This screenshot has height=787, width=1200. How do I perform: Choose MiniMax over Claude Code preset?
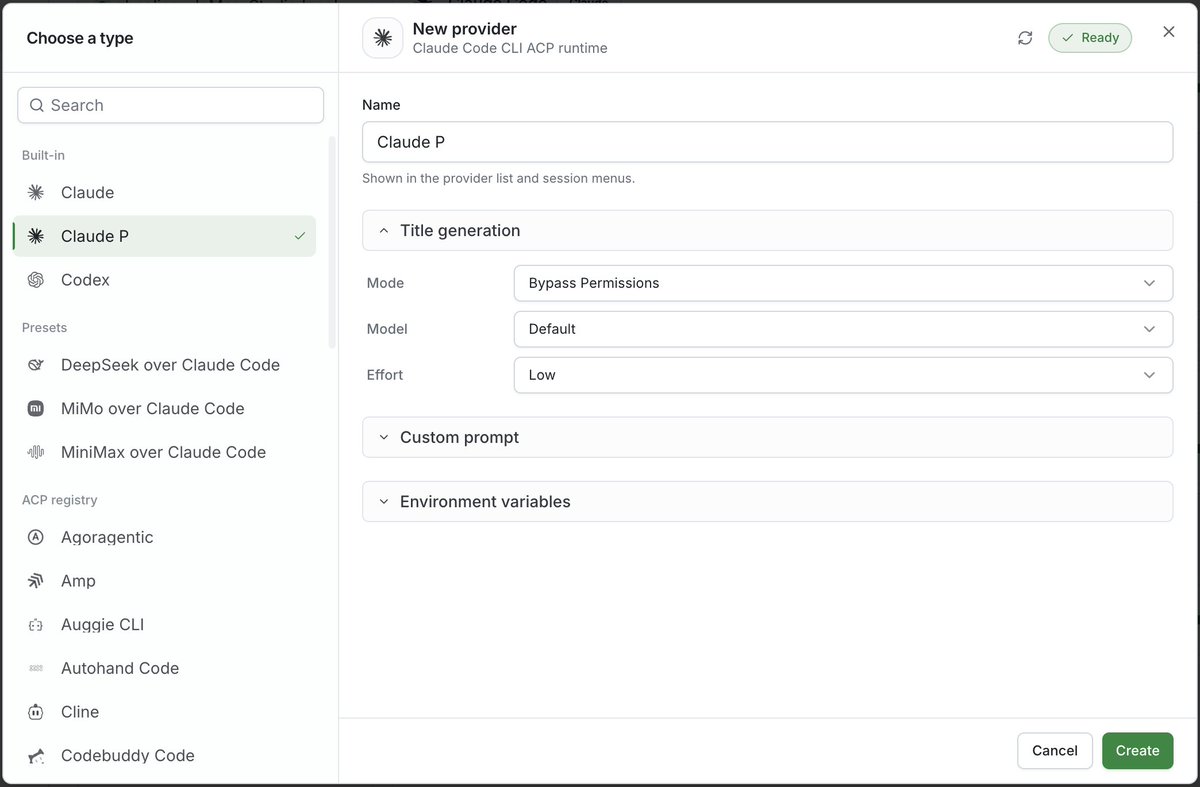coord(164,452)
